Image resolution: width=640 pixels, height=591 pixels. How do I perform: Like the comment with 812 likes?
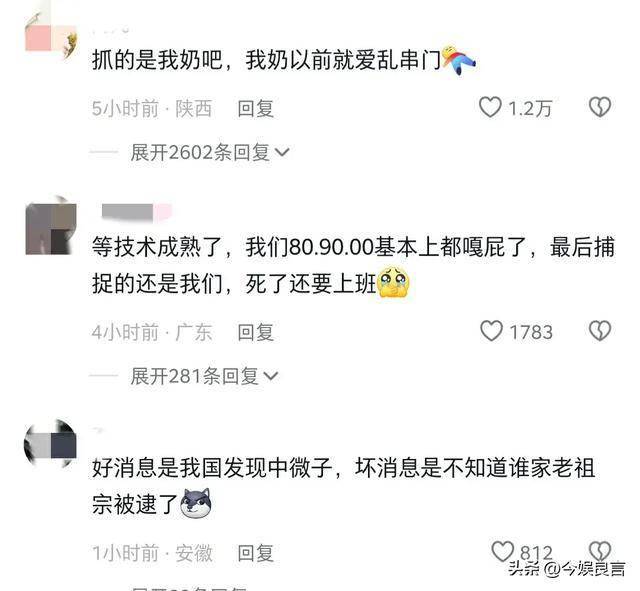502,551
